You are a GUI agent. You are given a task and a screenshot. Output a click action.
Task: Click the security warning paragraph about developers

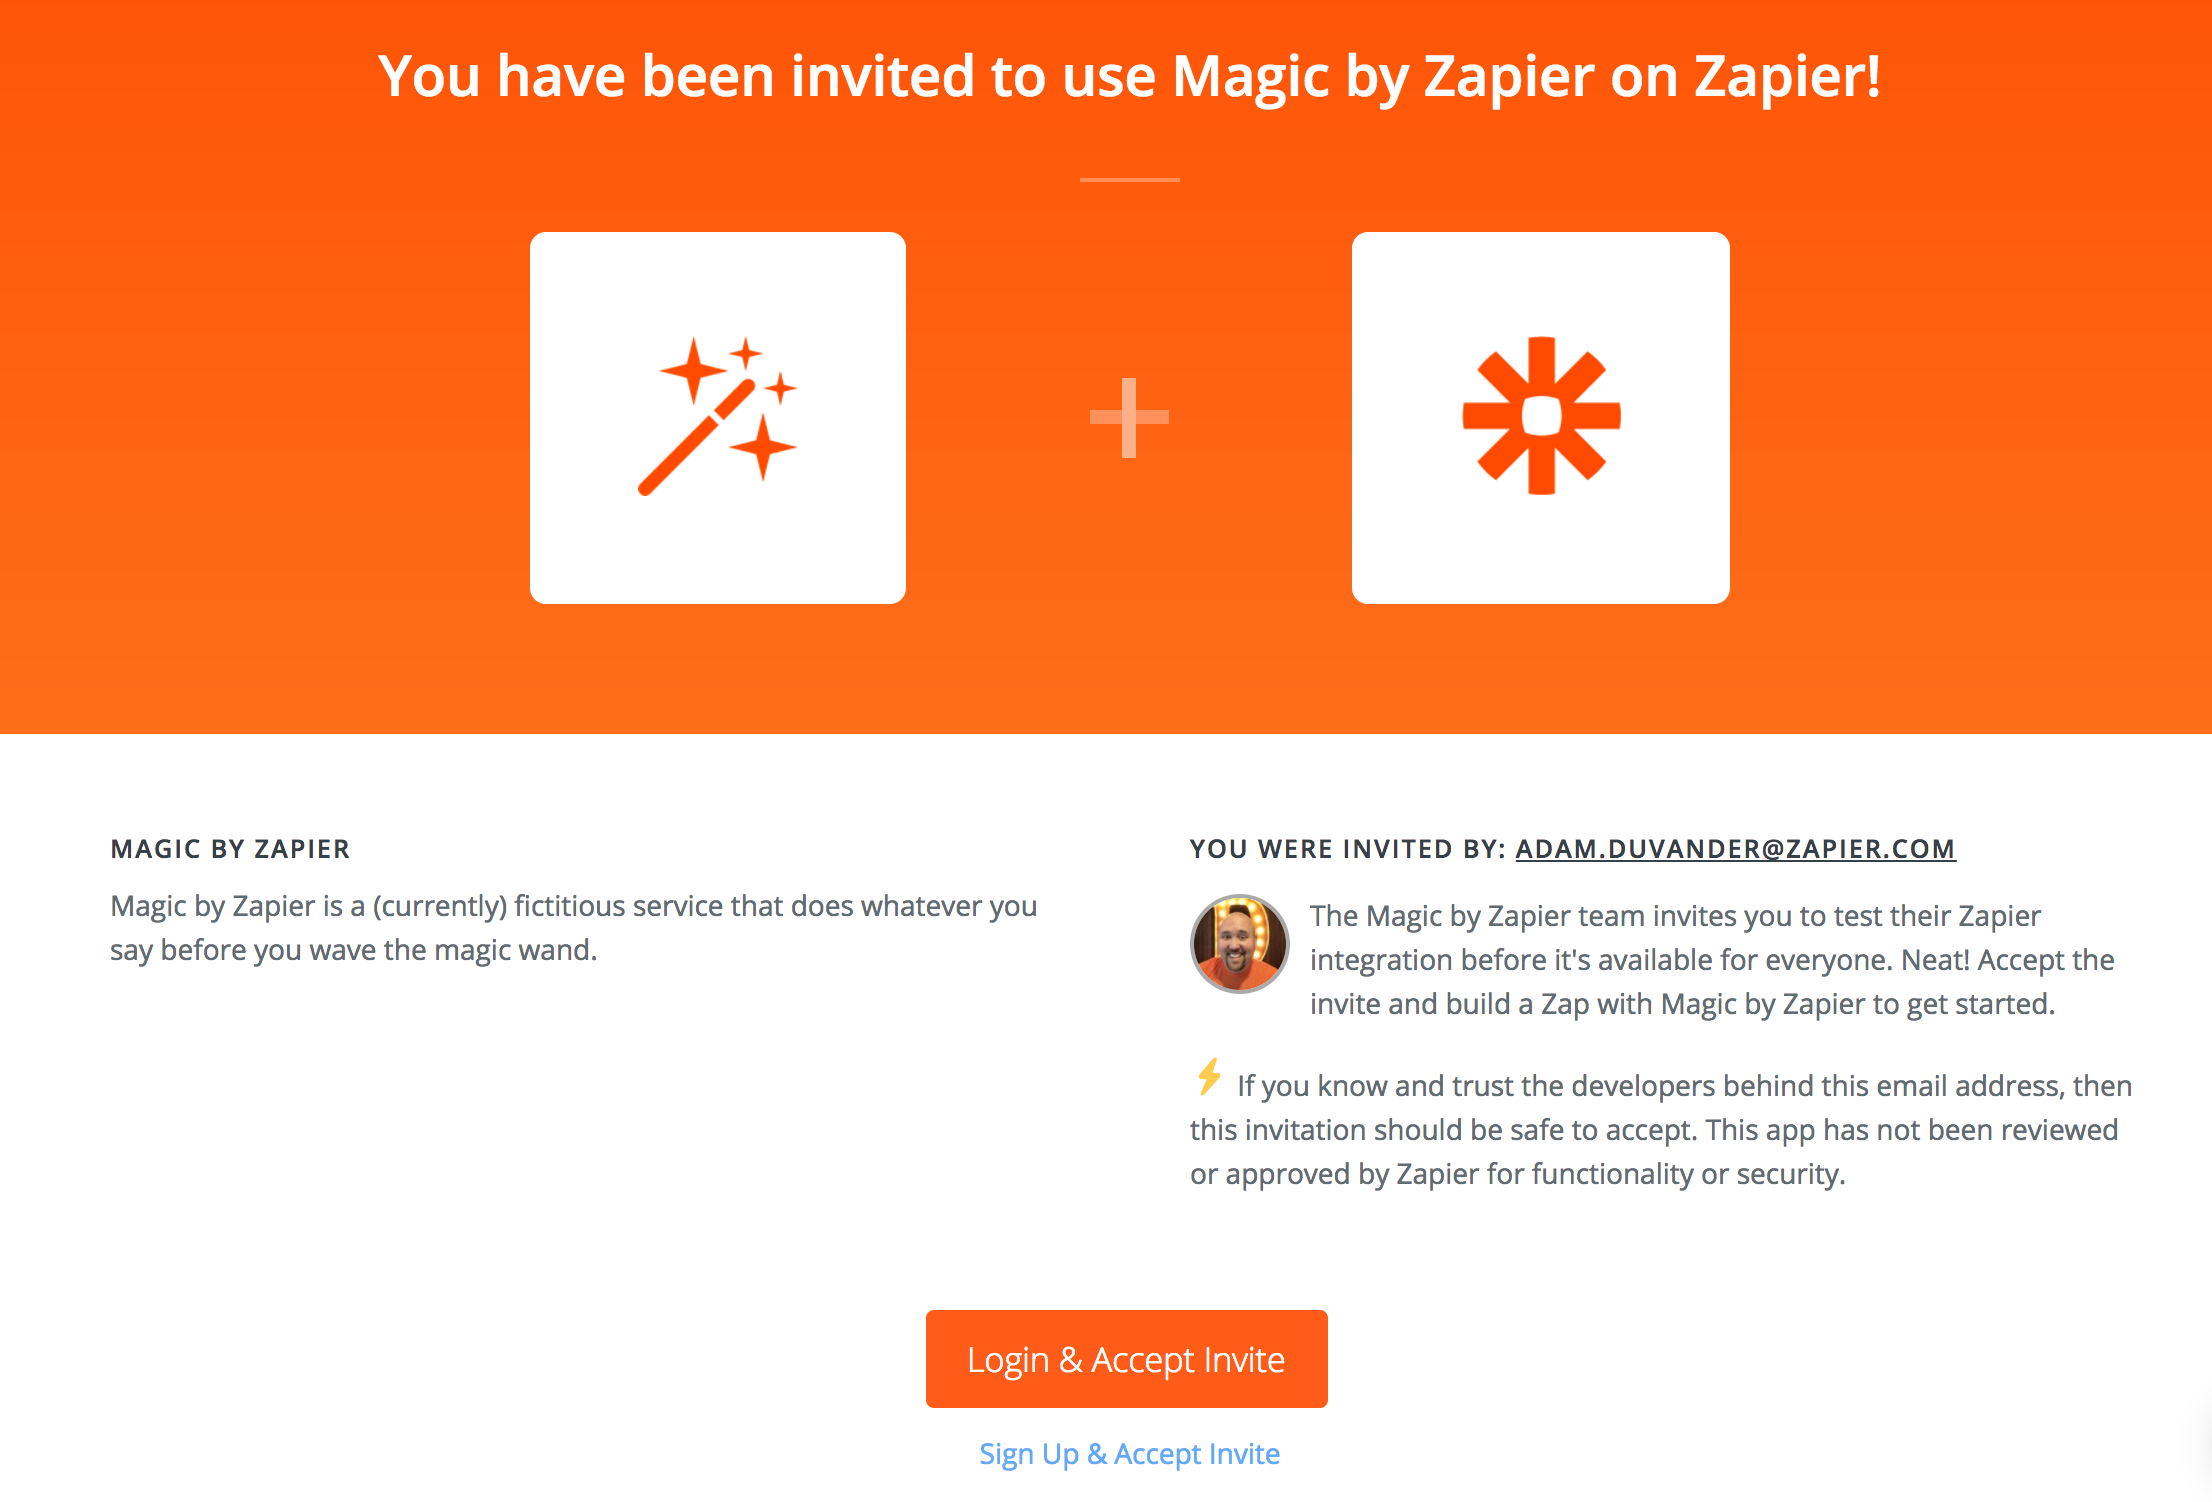pyautogui.click(x=1661, y=1130)
